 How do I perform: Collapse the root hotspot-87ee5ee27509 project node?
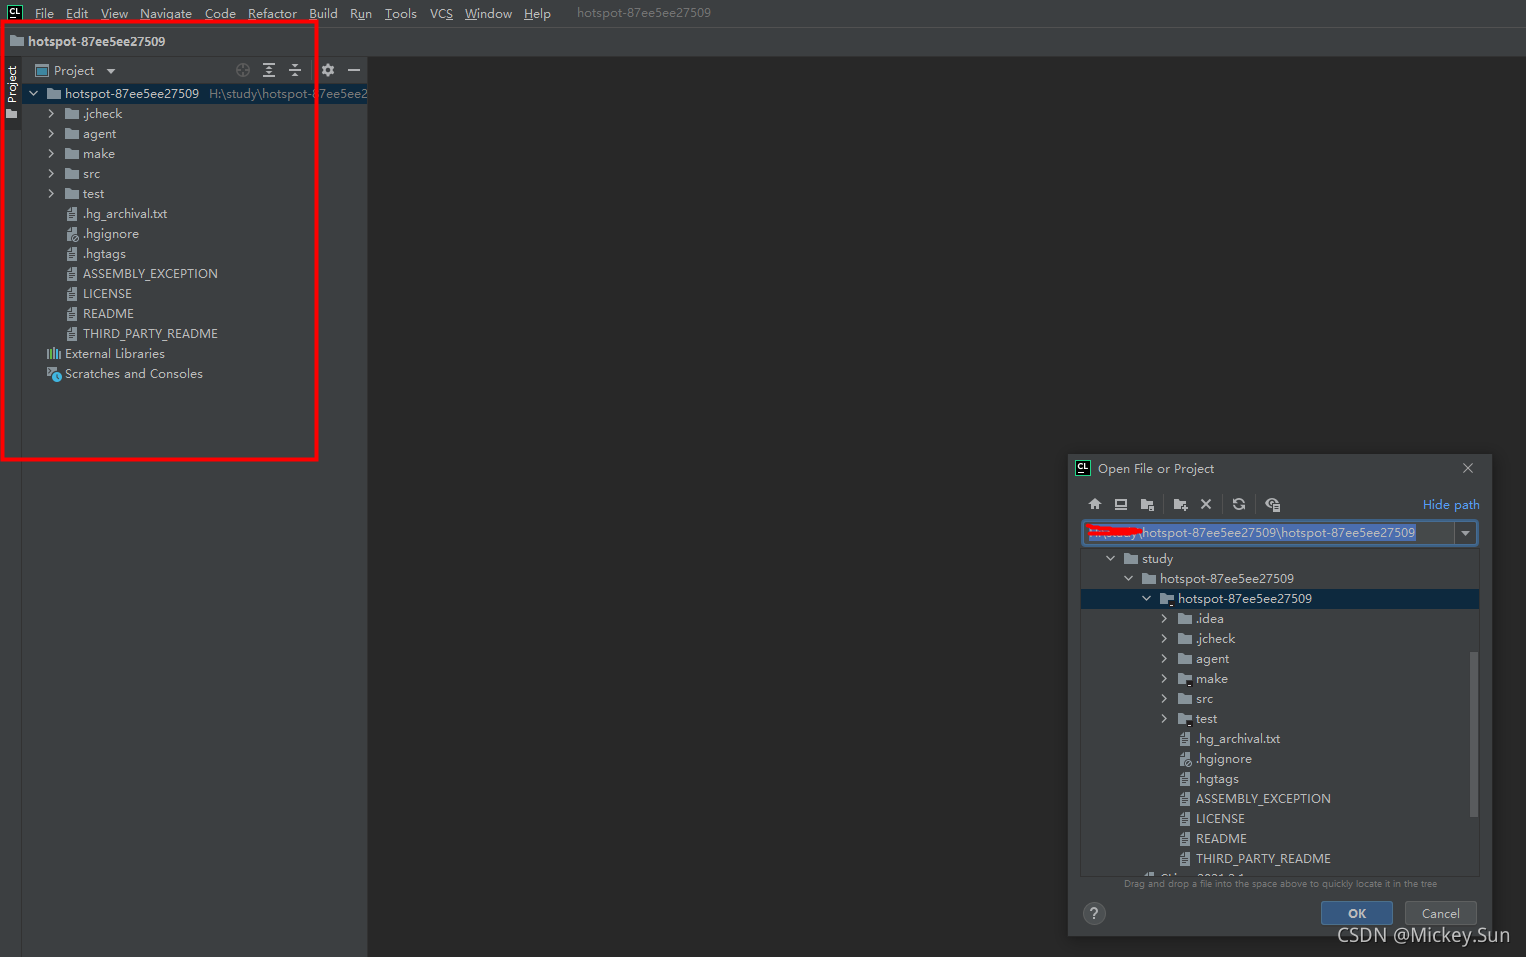point(34,94)
